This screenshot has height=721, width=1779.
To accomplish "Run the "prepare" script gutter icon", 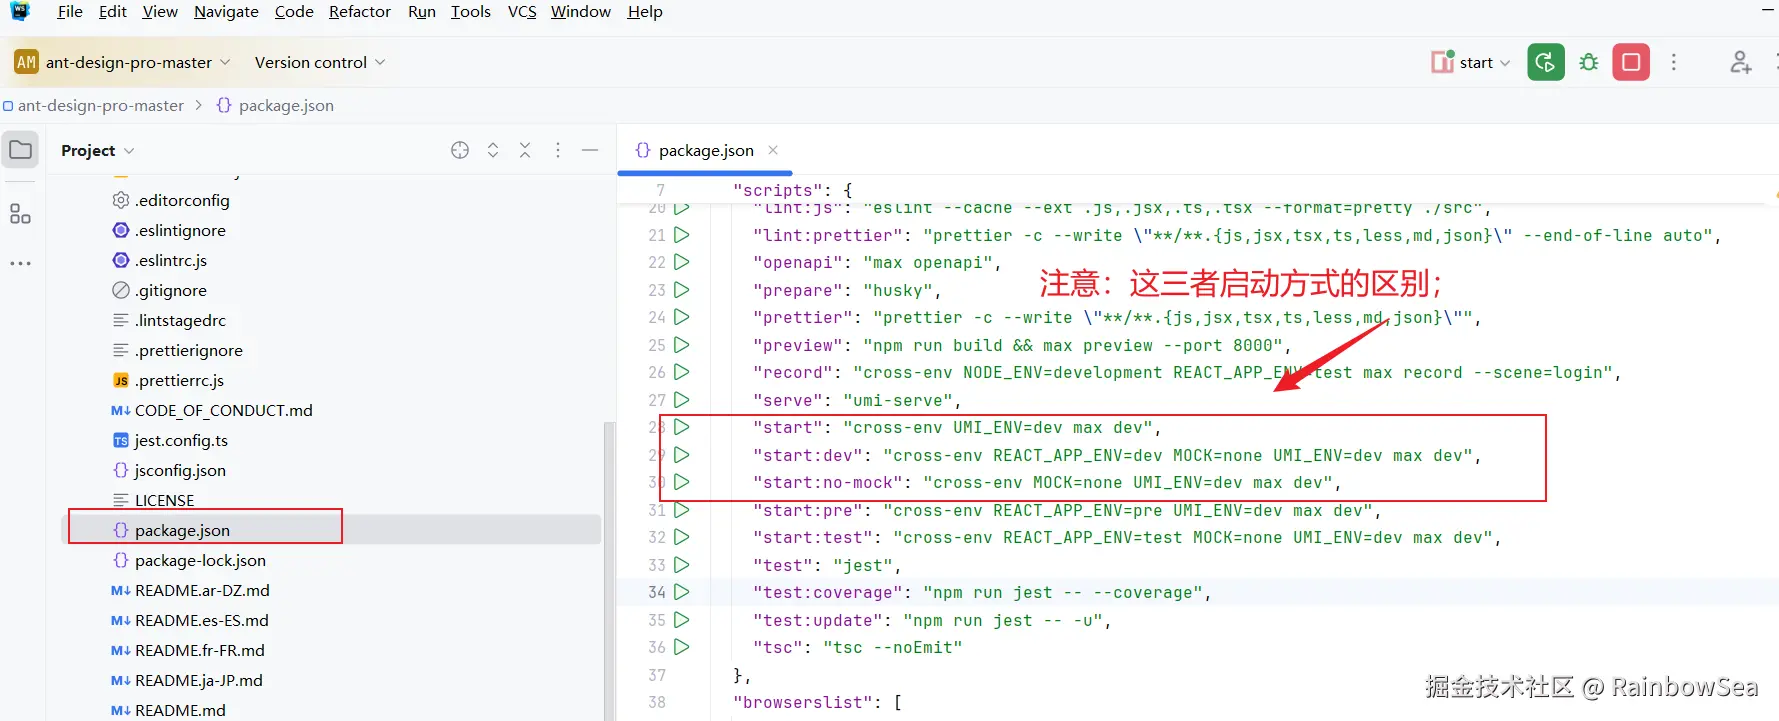I will (682, 290).
